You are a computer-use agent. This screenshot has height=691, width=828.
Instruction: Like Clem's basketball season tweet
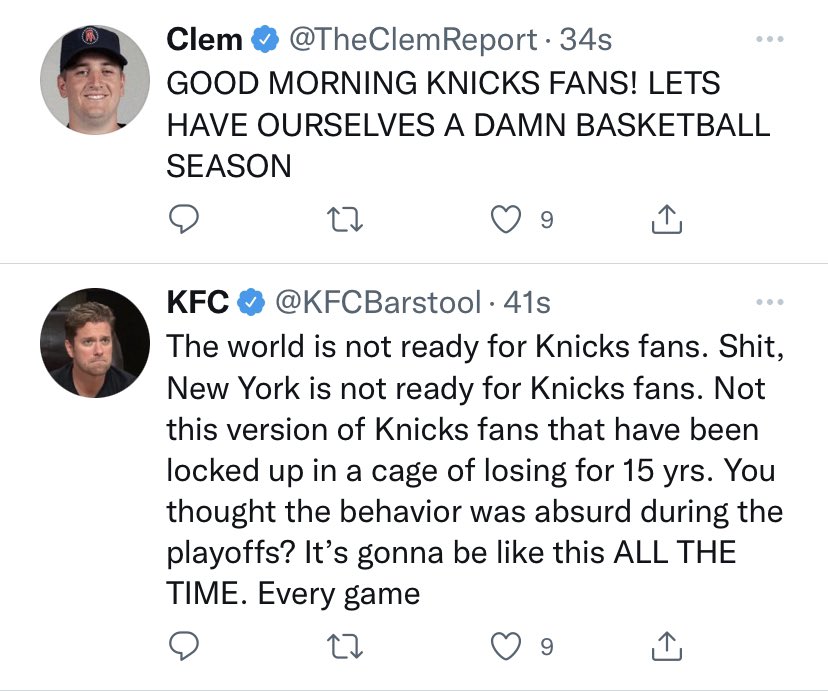[506, 220]
